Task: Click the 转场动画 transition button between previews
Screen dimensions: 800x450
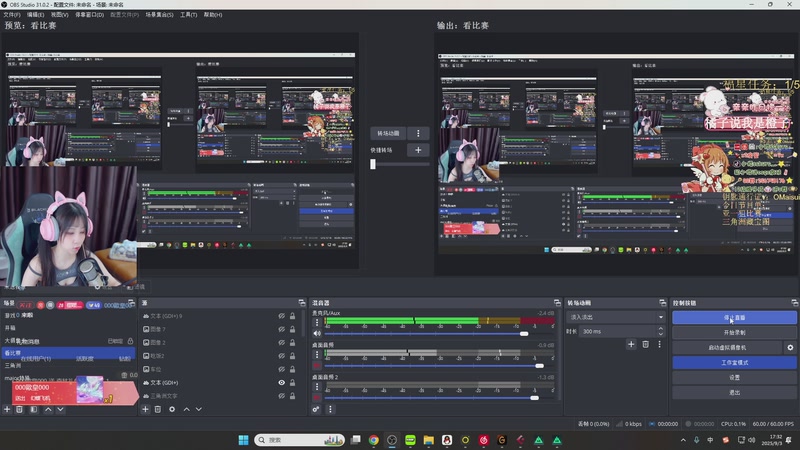Action: pos(388,133)
